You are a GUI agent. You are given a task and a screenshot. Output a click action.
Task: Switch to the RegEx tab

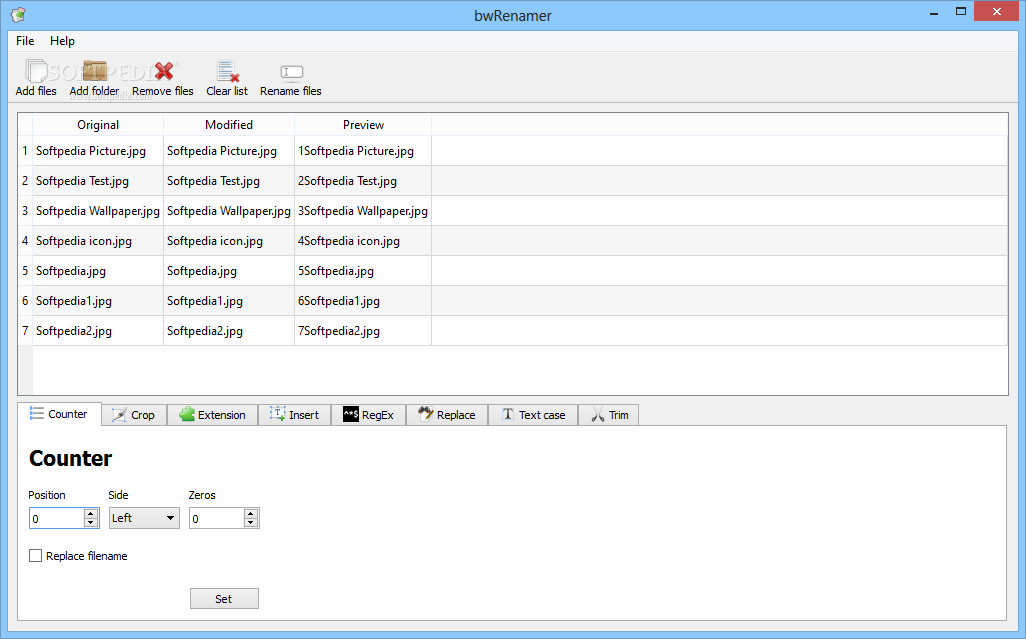click(x=368, y=415)
